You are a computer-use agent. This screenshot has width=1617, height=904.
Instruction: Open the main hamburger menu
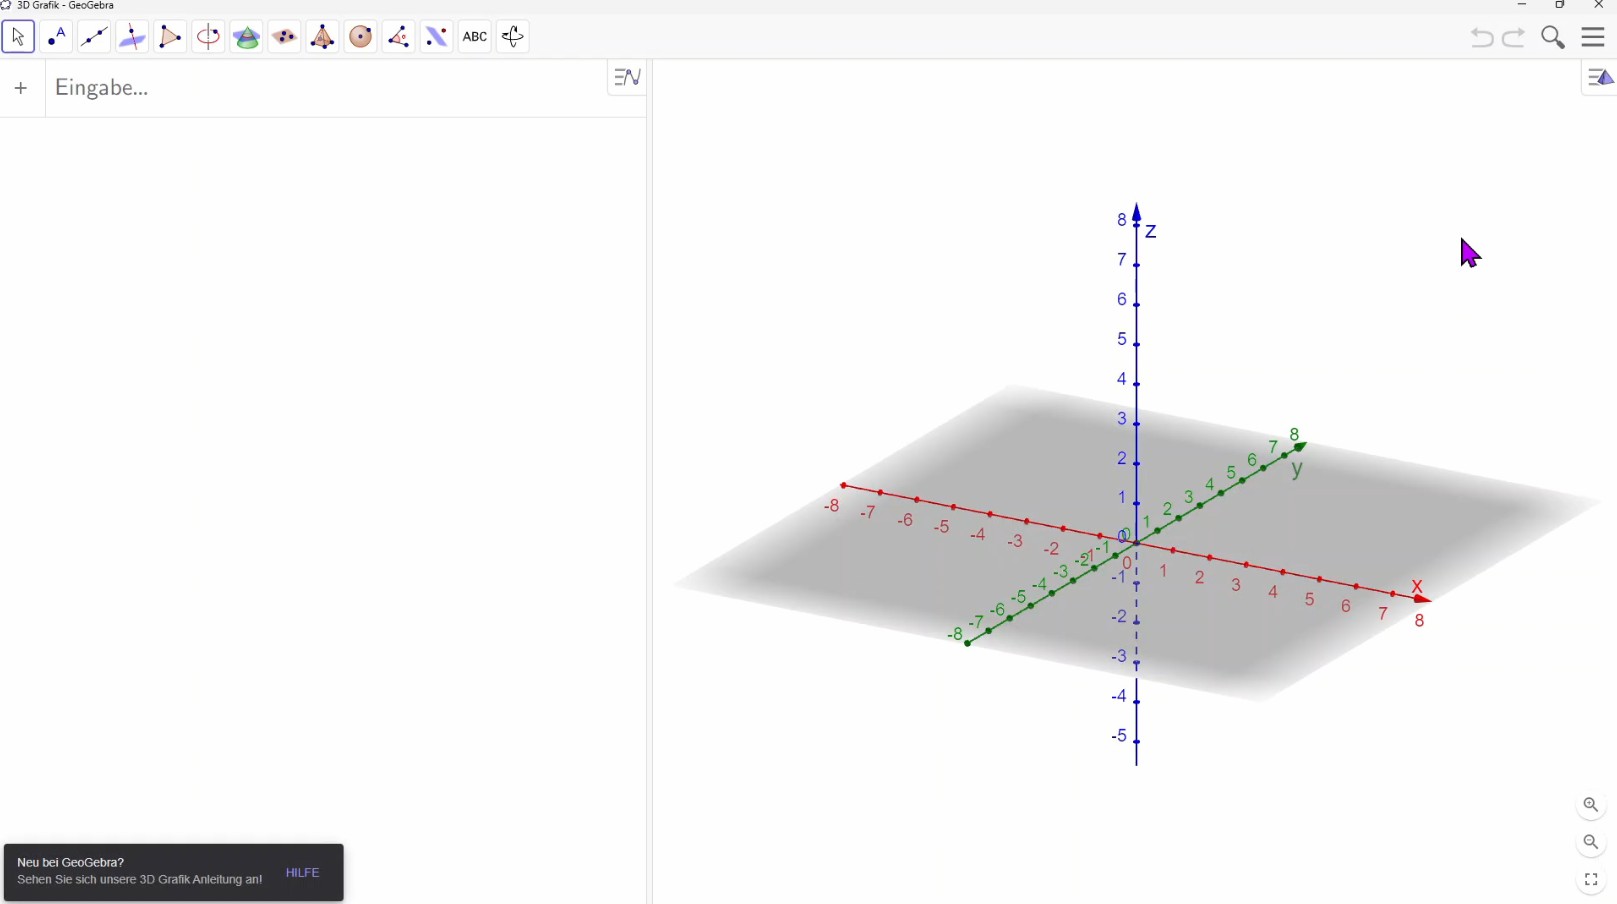(1593, 37)
